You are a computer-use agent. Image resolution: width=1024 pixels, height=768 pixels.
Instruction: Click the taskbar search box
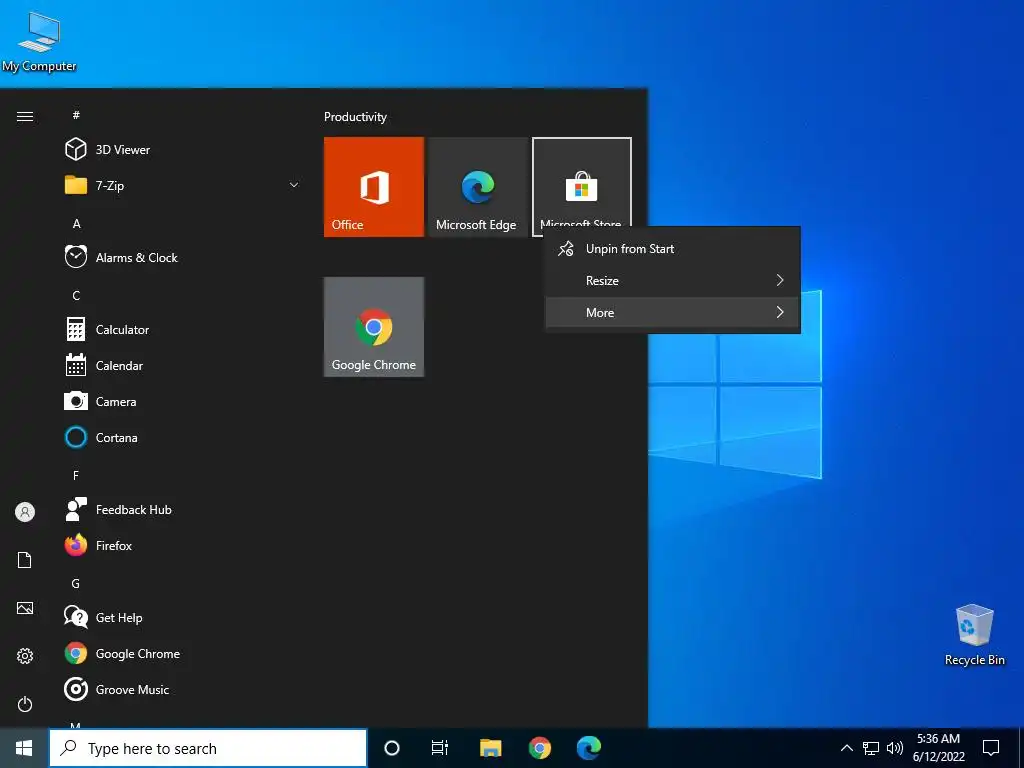point(208,748)
